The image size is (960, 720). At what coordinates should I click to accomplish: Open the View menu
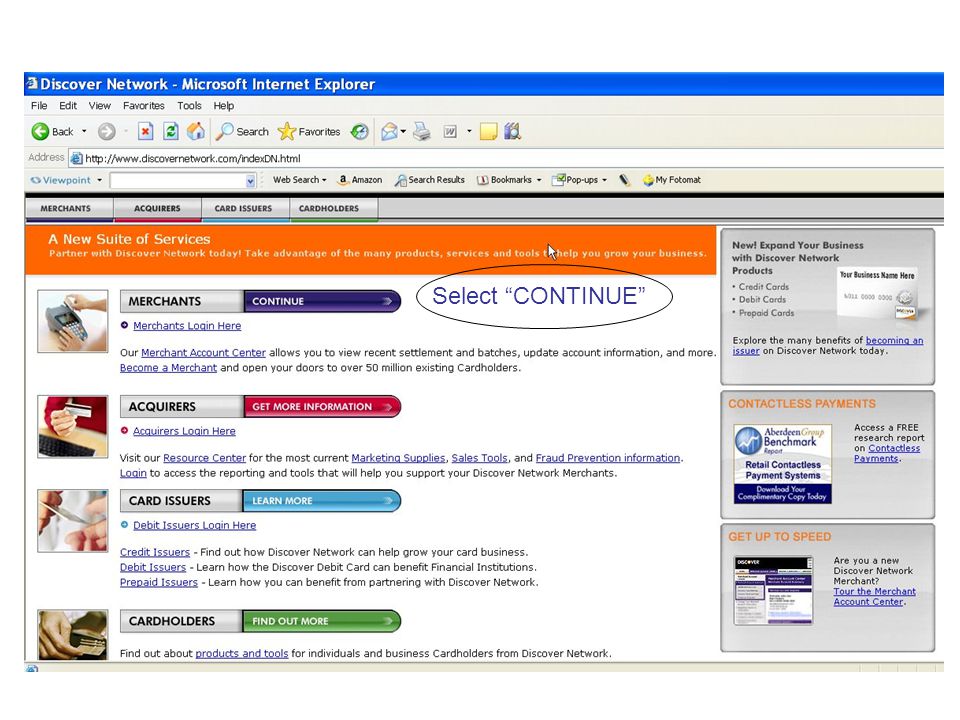click(100, 106)
